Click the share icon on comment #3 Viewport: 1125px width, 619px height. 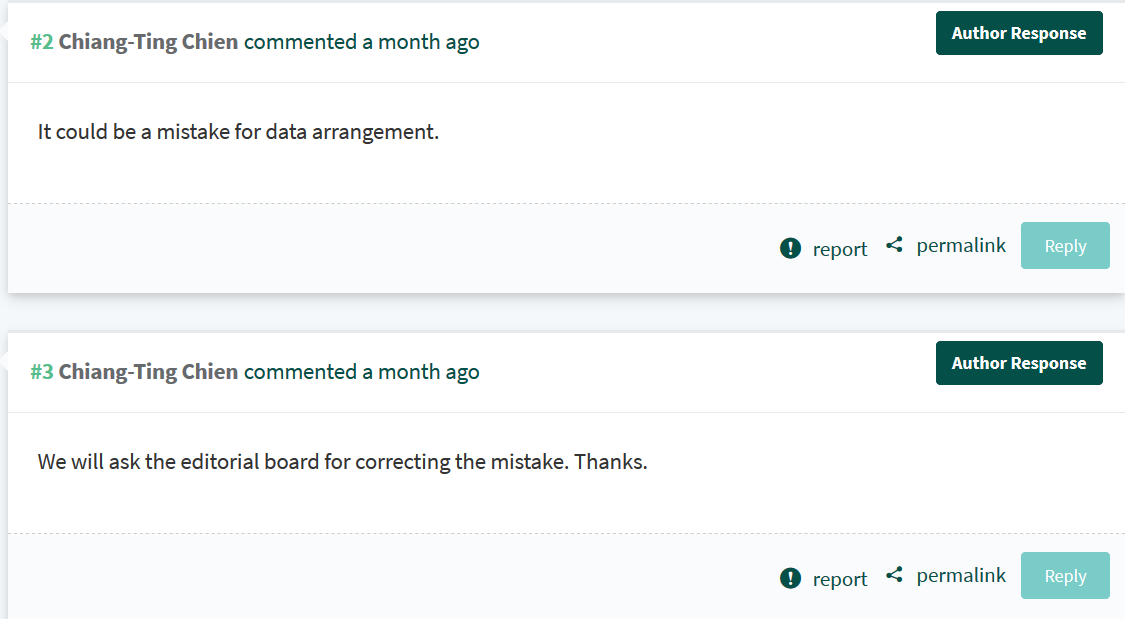tap(894, 575)
